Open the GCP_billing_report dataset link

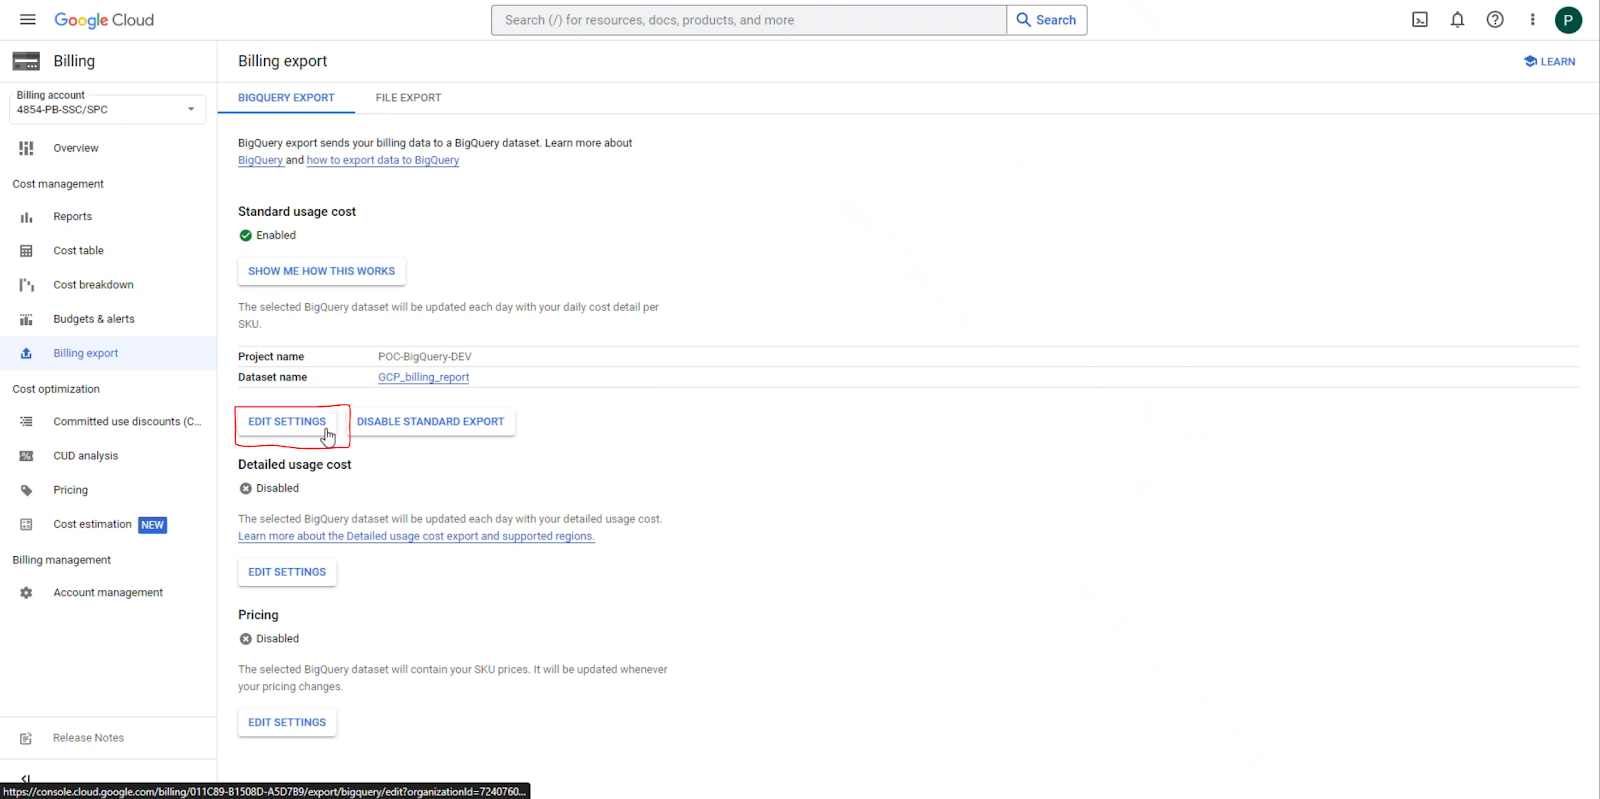[x=423, y=377]
